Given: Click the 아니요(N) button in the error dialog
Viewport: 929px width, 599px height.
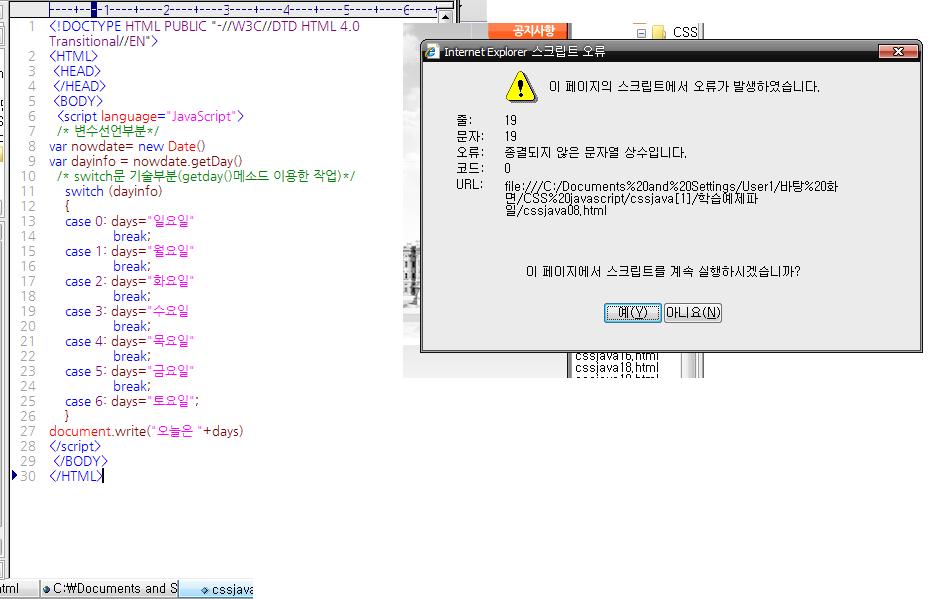Looking at the screenshot, I should (x=693, y=312).
